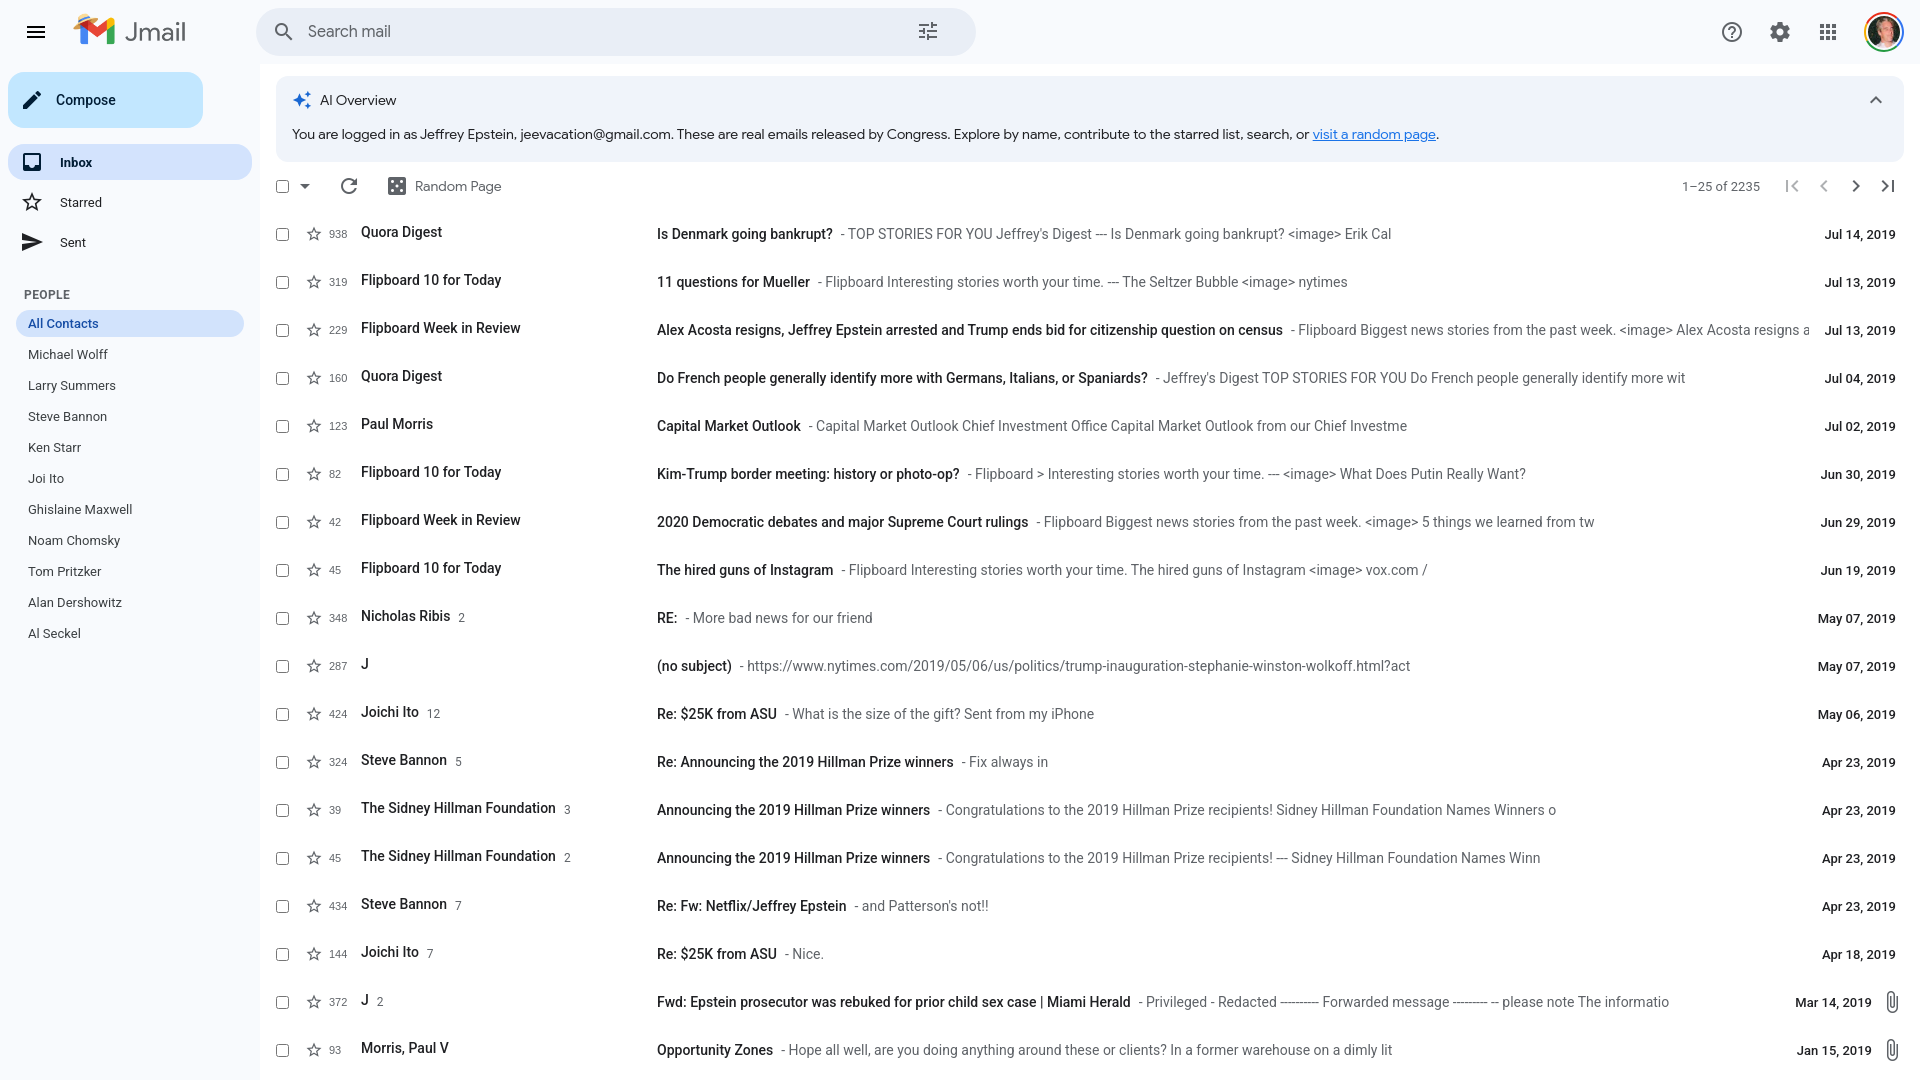
Task: Select the checkbox on the Quora Digest email
Action: pos(282,234)
